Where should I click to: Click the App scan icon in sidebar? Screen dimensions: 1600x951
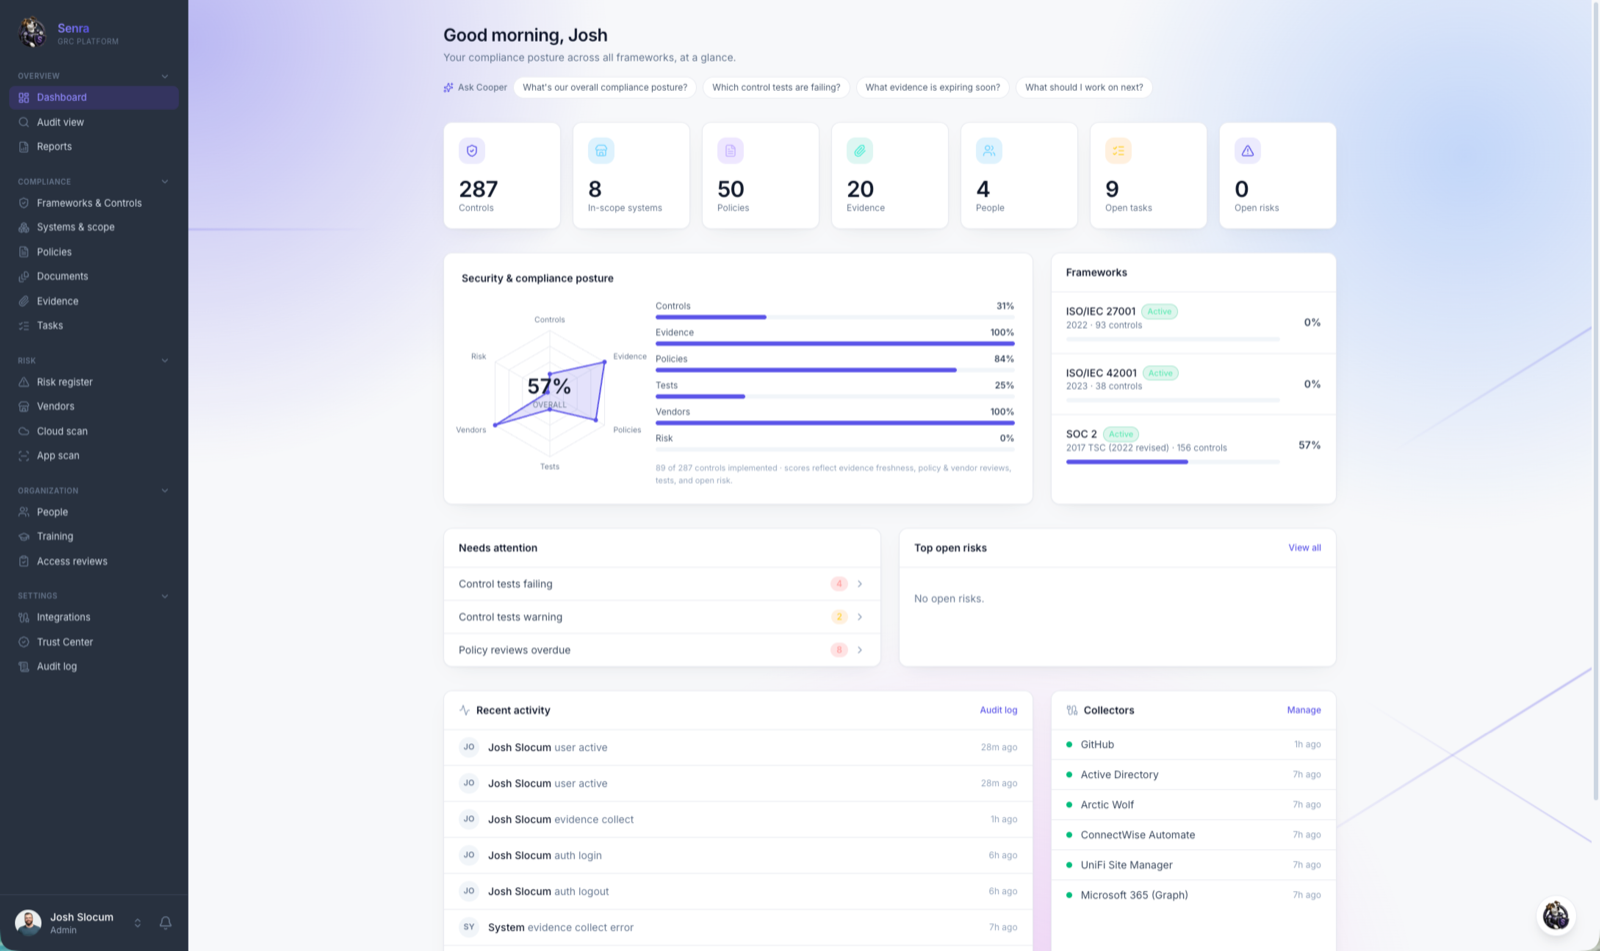[x=24, y=455]
